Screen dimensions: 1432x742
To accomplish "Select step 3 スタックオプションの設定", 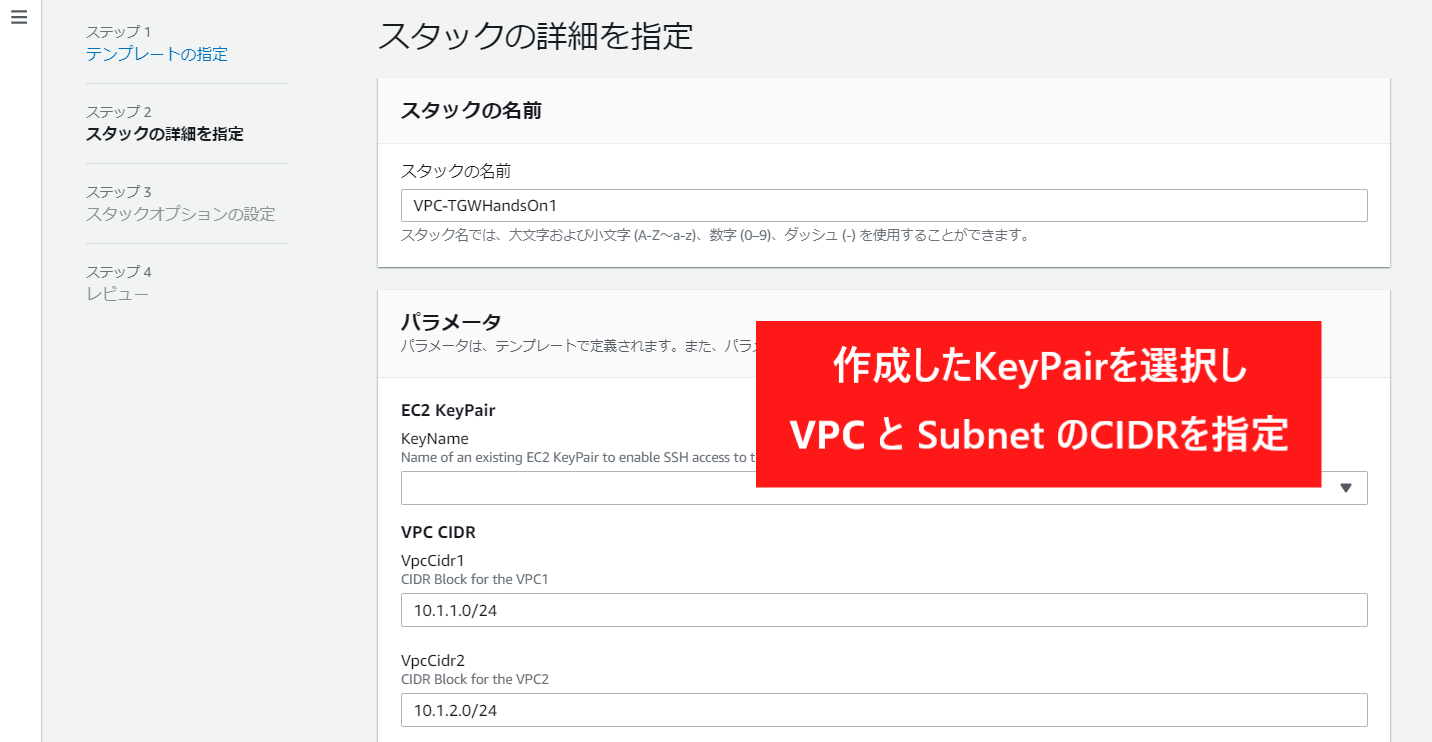I will pos(180,214).
